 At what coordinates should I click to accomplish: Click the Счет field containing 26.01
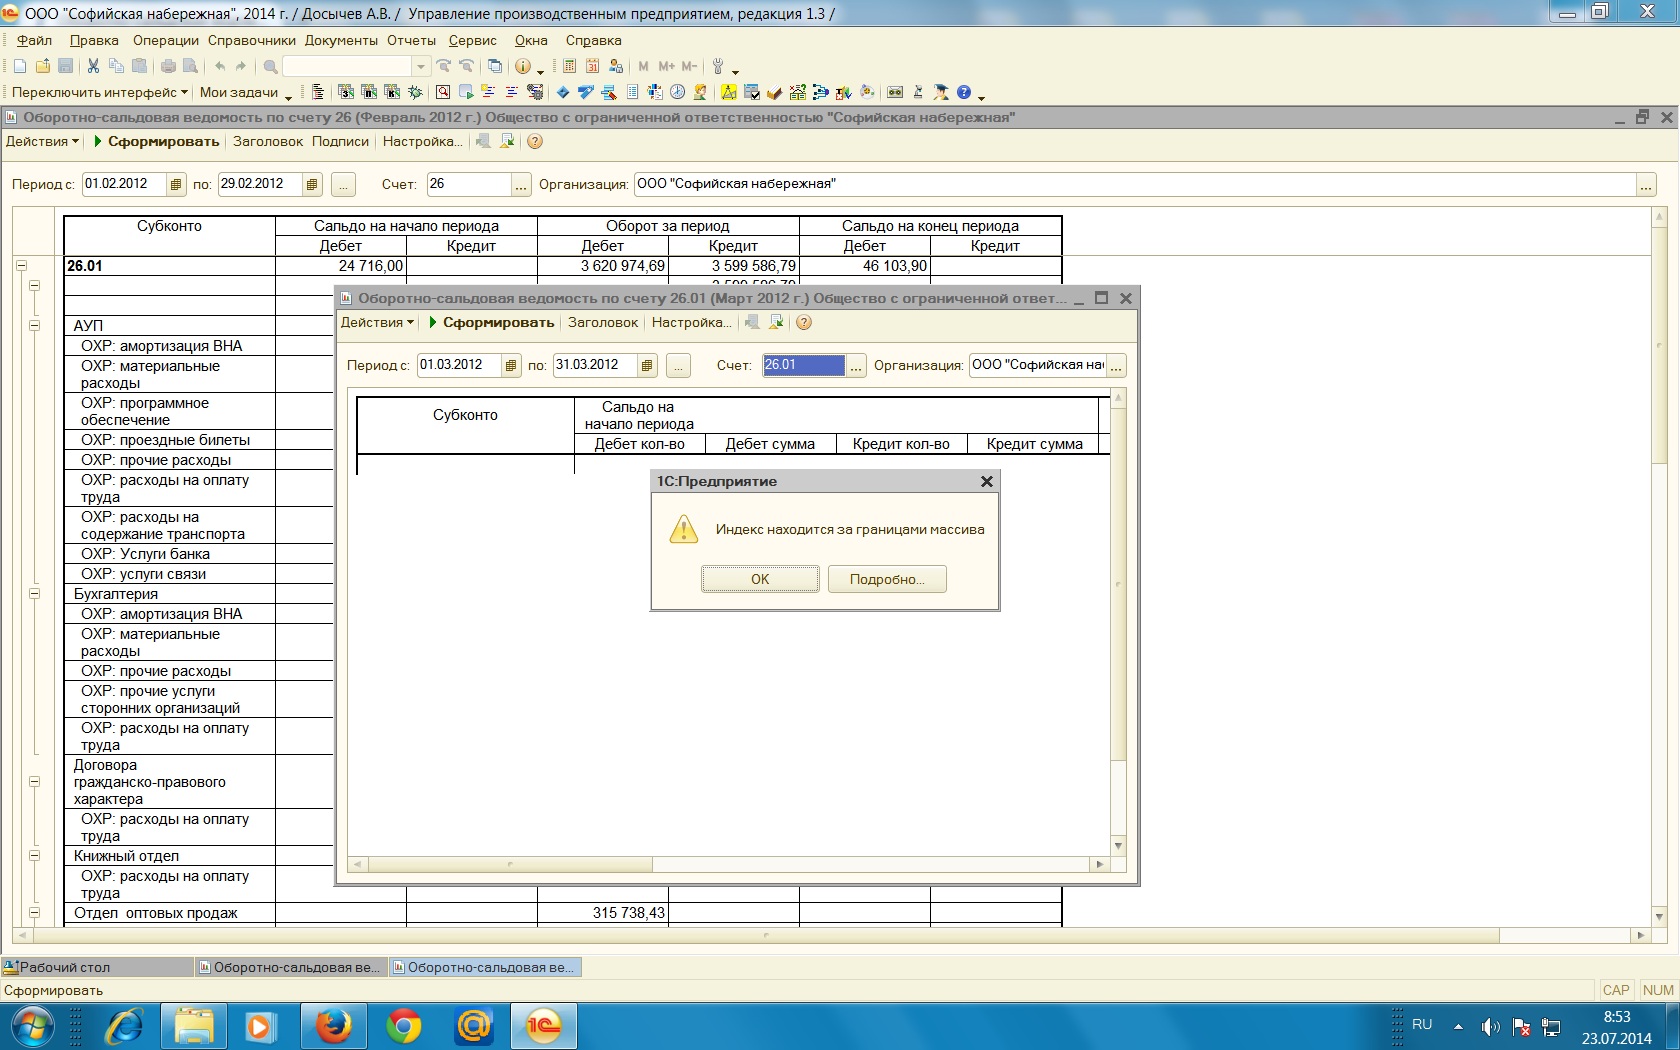click(803, 365)
